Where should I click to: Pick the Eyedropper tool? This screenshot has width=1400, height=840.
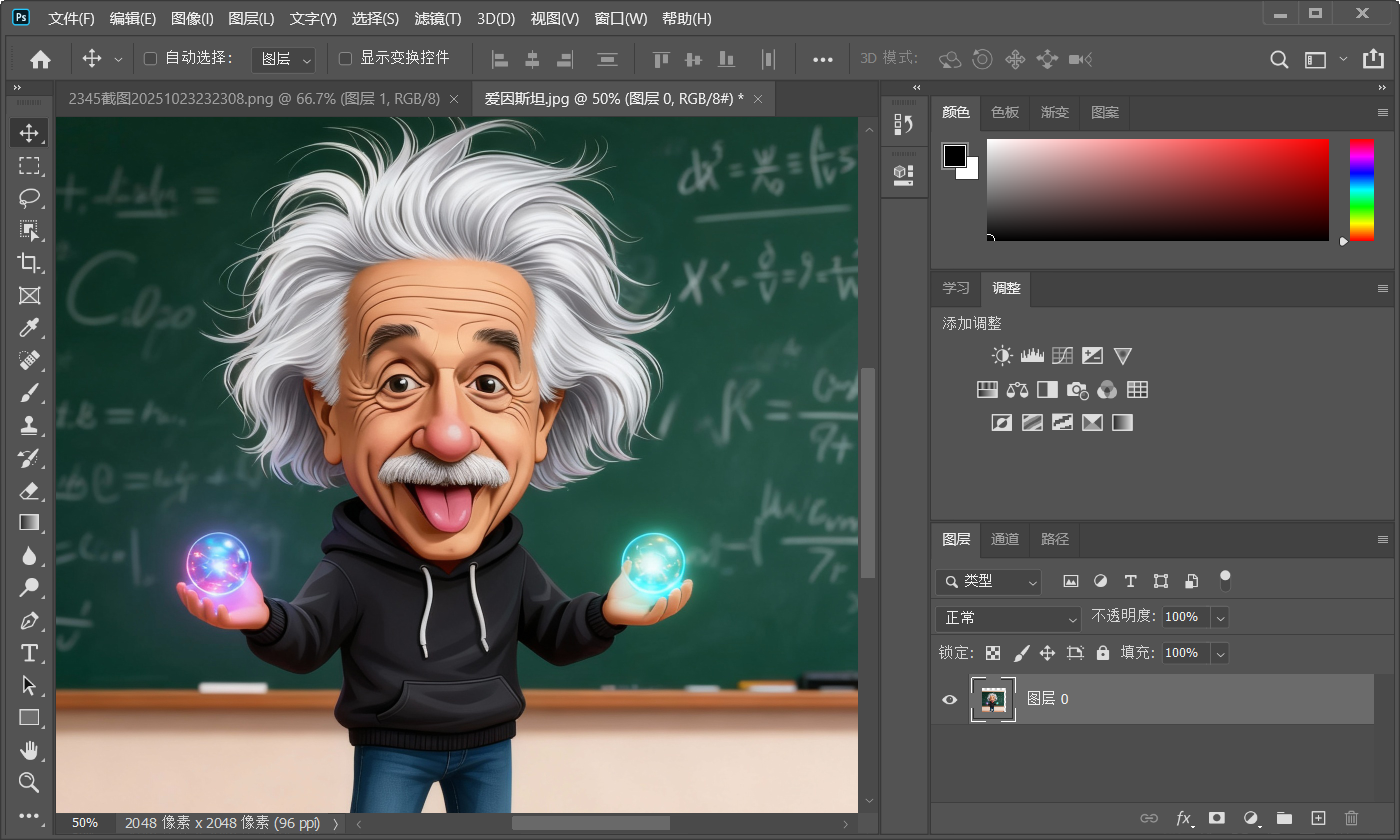(x=29, y=328)
